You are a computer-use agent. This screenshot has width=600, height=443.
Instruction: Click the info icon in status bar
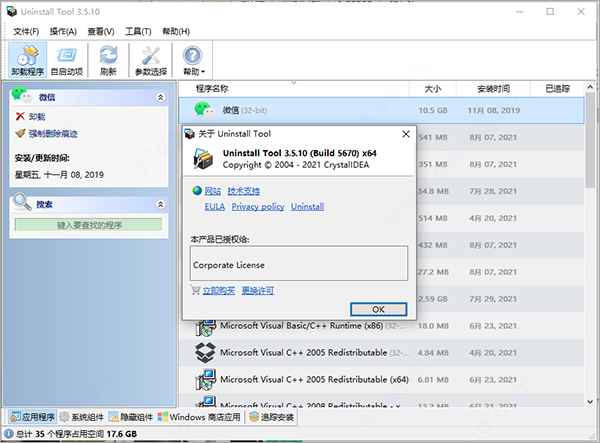click(9, 434)
